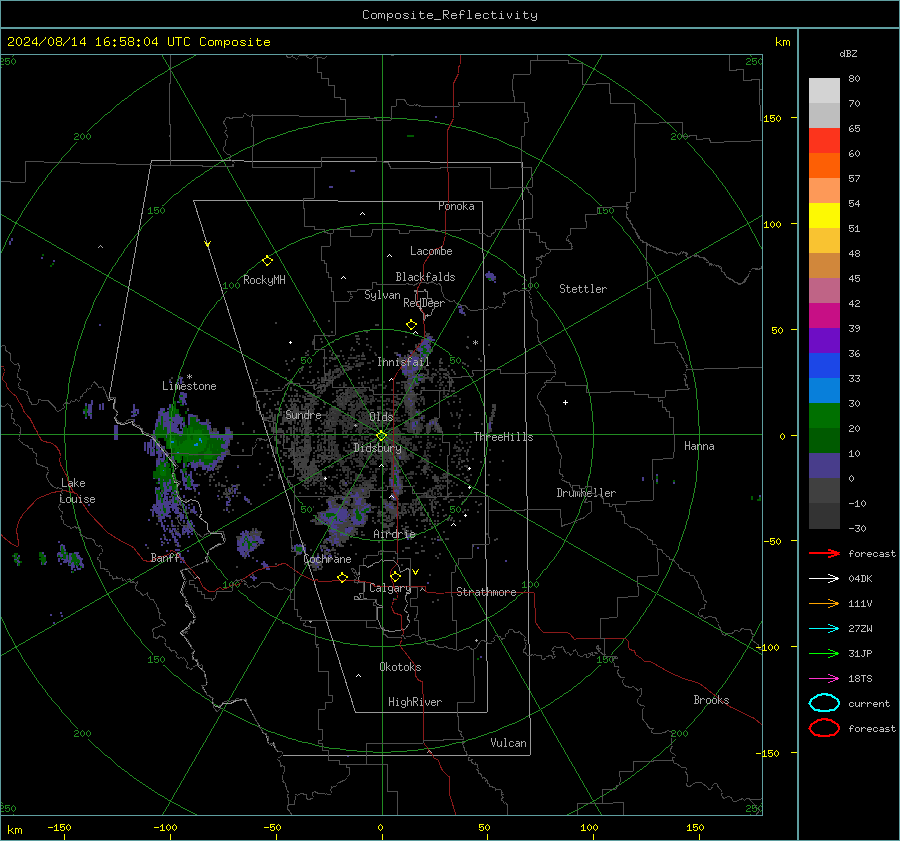Click the RedDeer city label
Viewport: 900px width, 841px height.
424,303
